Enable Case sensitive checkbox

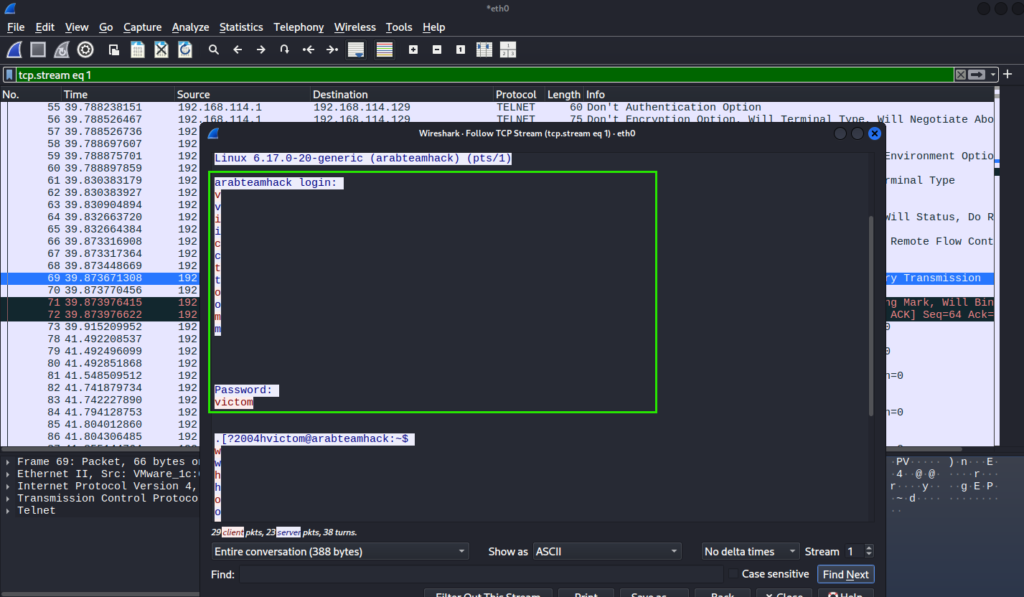point(733,574)
